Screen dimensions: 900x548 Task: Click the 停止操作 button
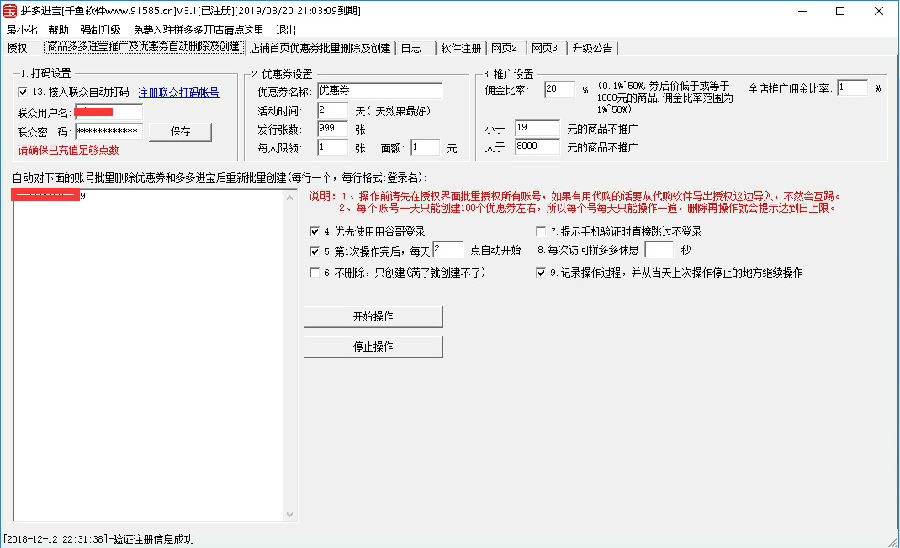pyautogui.click(x=373, y=347)
